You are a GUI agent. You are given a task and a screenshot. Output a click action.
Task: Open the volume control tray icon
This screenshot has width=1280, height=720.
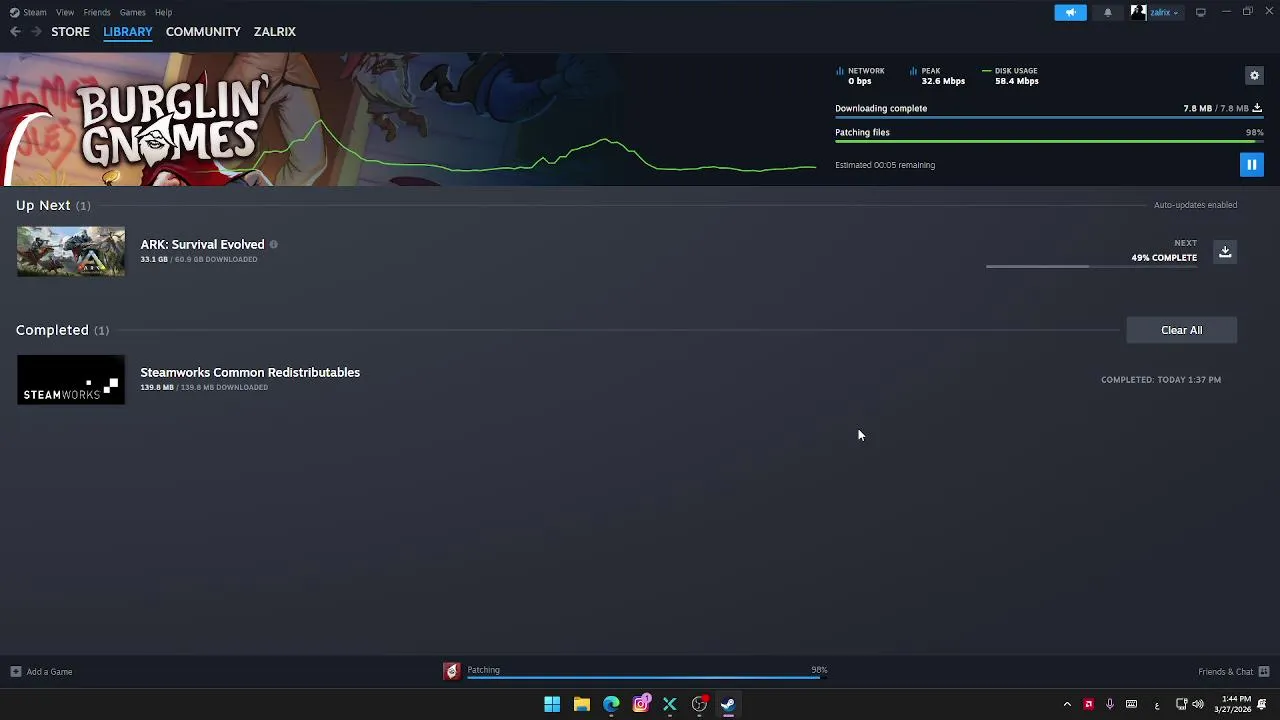click(x=1198, y=704)
